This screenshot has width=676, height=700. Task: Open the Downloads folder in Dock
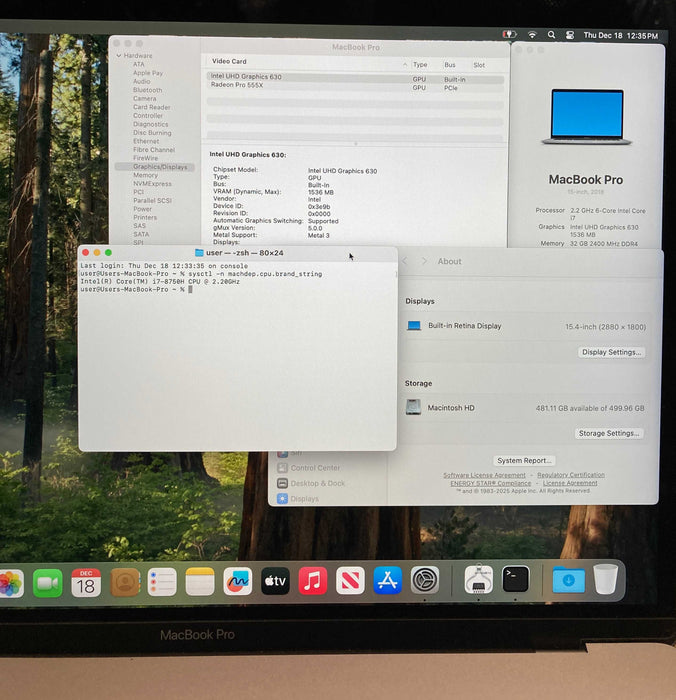[x=568, y=579]
